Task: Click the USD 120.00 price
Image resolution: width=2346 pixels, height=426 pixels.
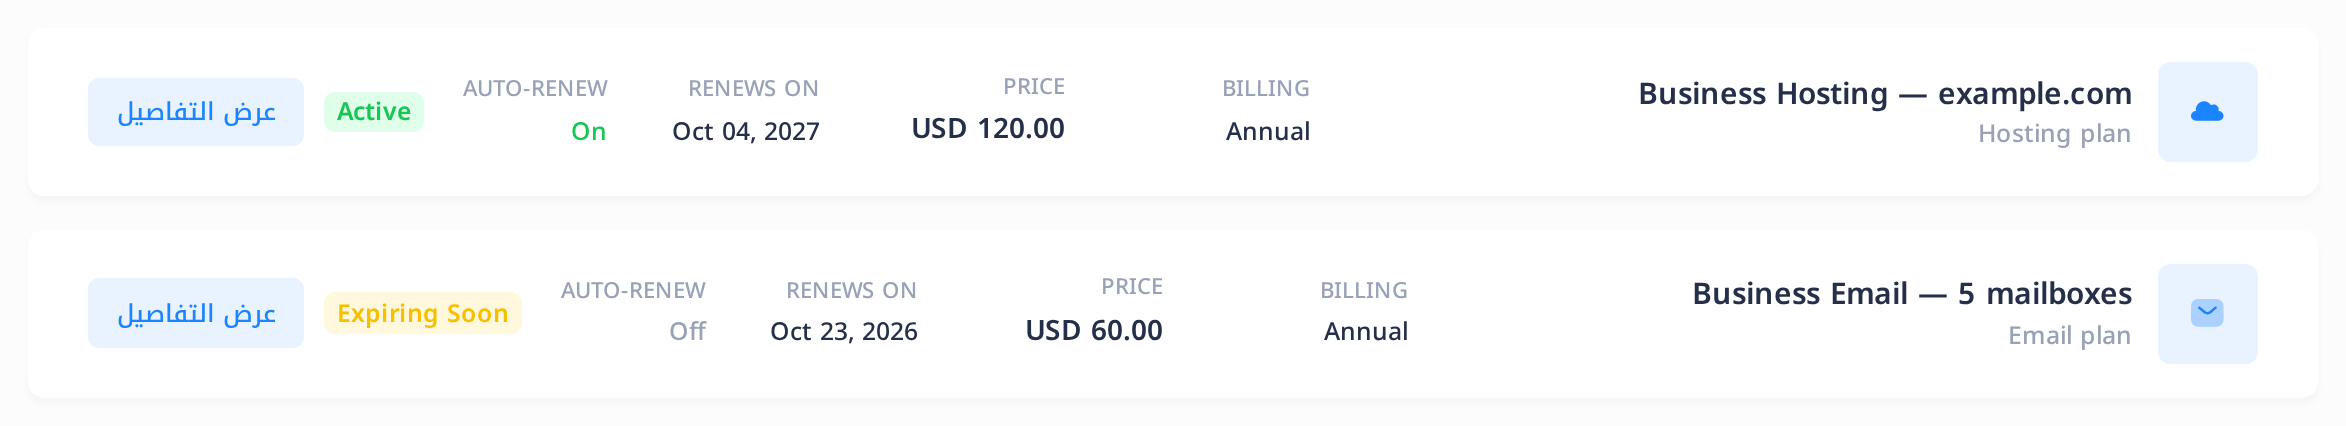Action: coord(988,128)
